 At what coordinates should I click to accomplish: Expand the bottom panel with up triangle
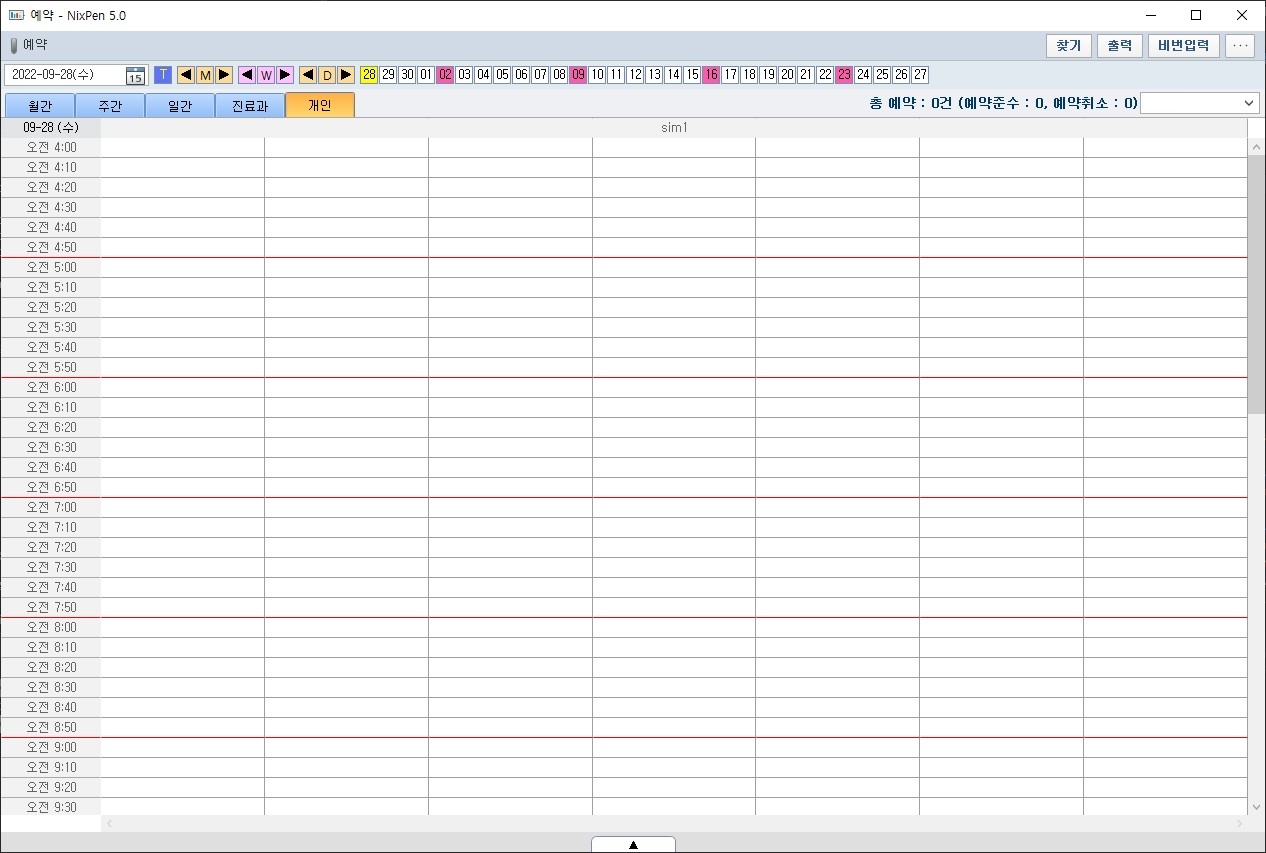633,845
